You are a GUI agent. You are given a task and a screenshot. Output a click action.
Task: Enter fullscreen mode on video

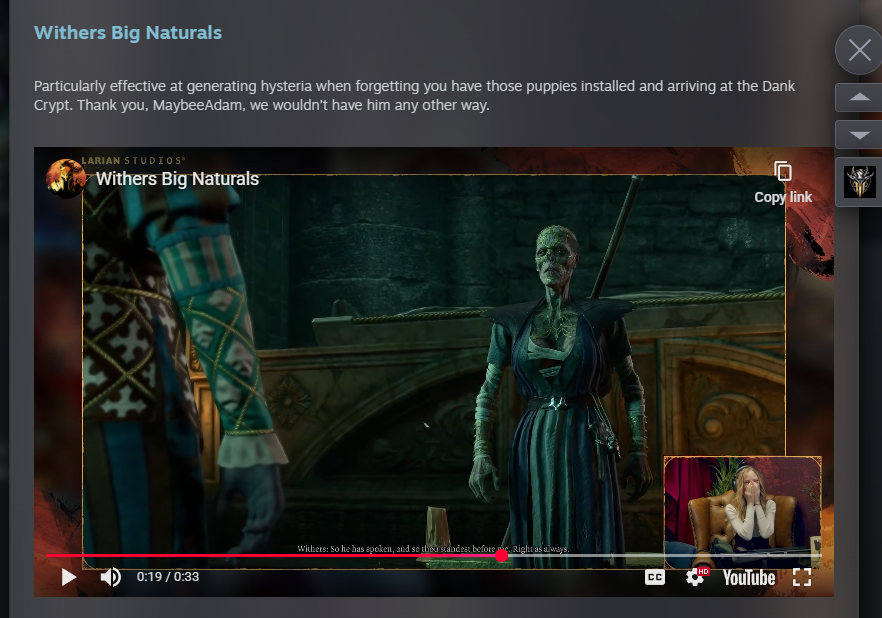802,578
